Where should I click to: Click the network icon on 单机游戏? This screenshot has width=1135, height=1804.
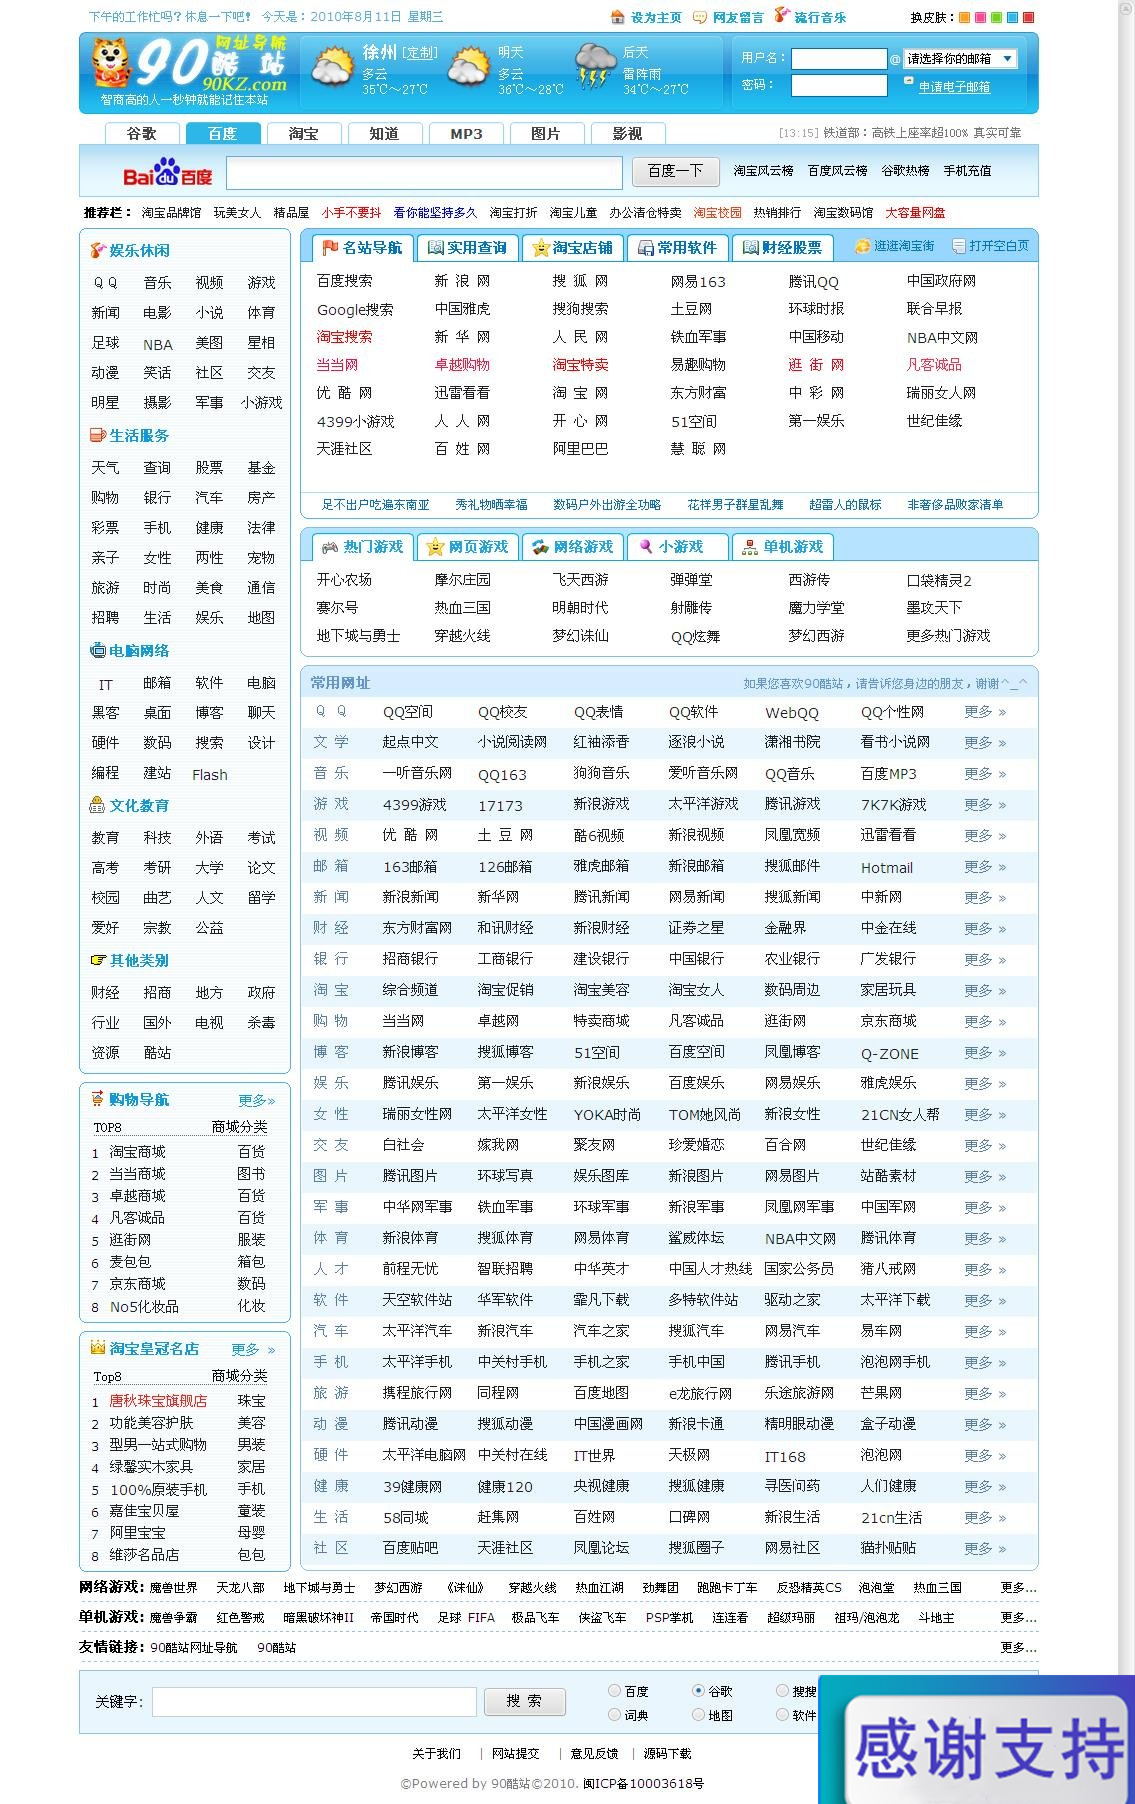pyautogui.click(x=750, y=547)
